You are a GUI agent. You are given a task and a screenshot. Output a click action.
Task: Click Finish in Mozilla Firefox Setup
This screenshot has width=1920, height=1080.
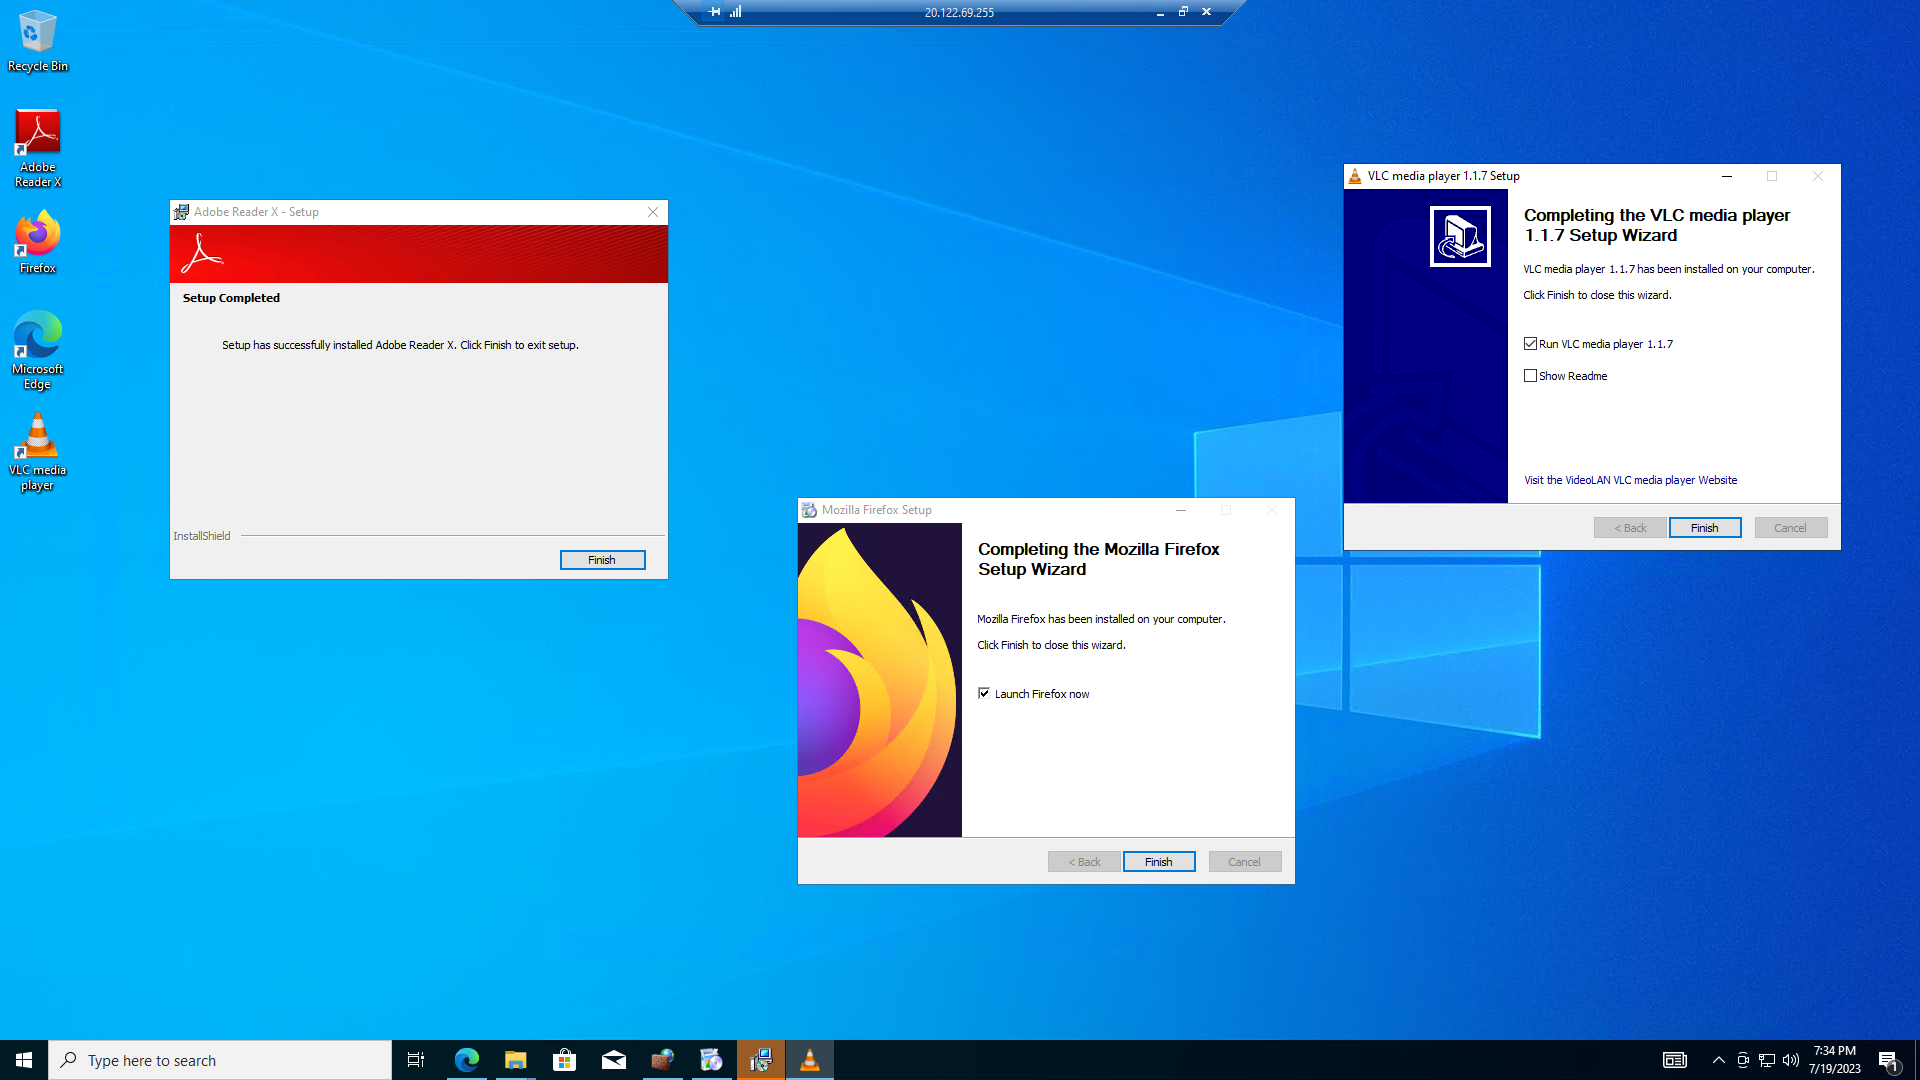1159,862
